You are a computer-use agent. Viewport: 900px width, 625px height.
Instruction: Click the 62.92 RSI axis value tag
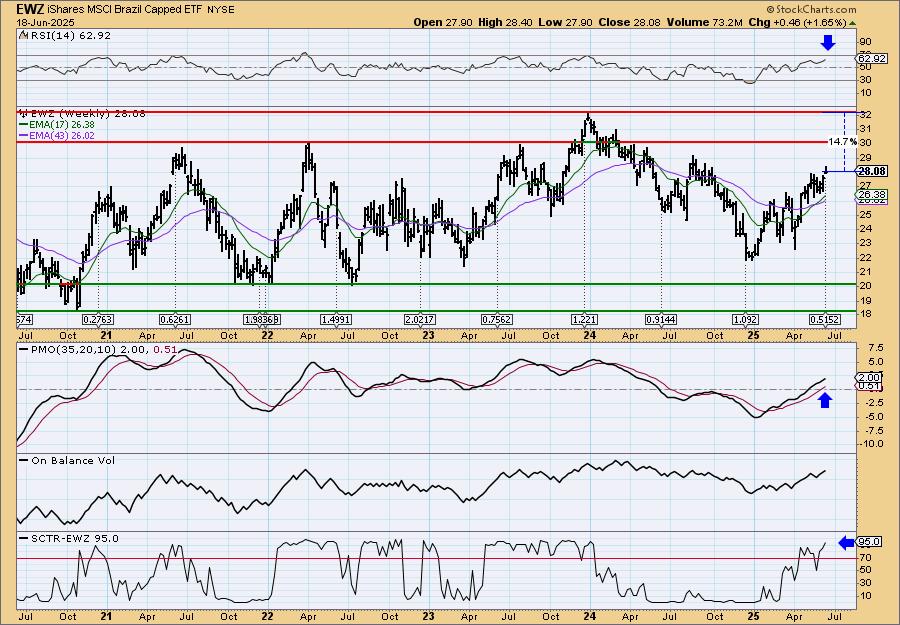coord(871,59)
